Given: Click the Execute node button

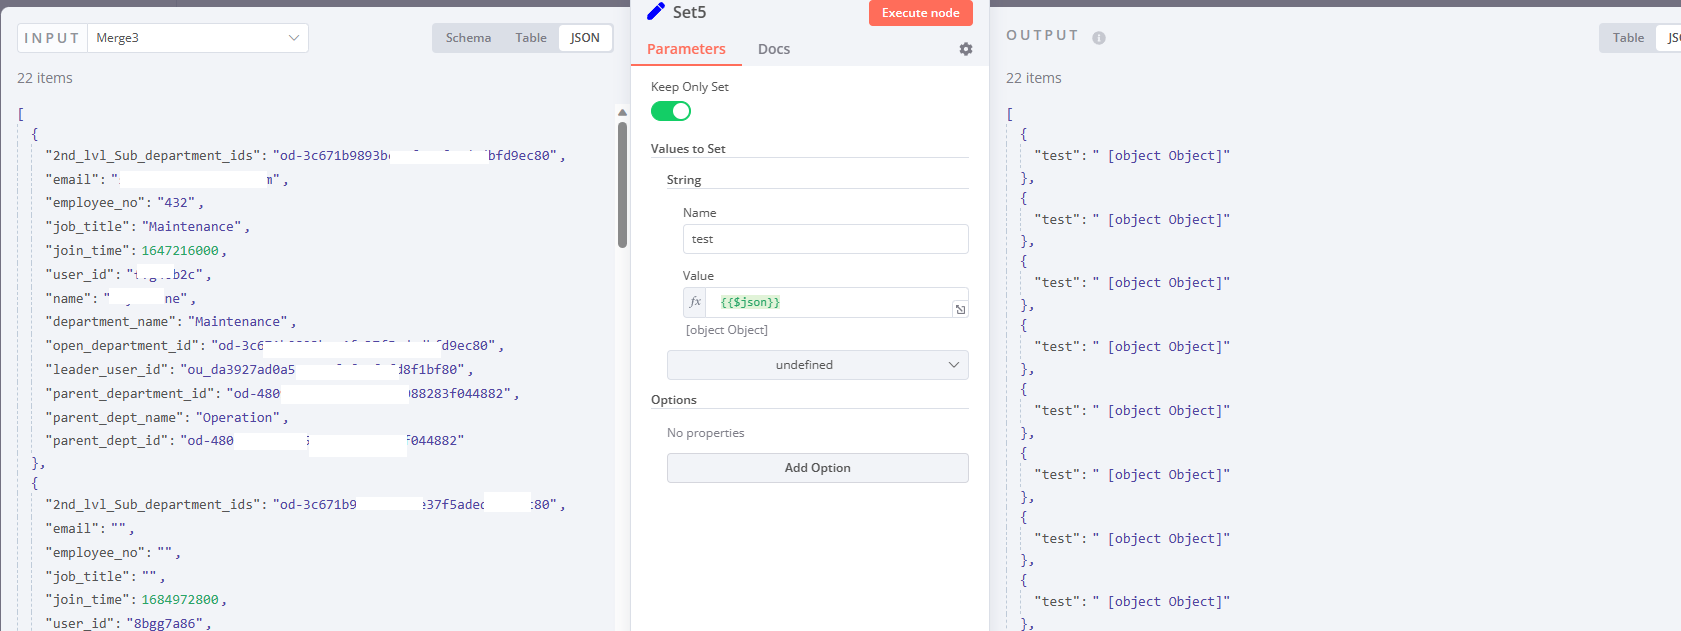Looking at the screenshot, I should (921, 13).
